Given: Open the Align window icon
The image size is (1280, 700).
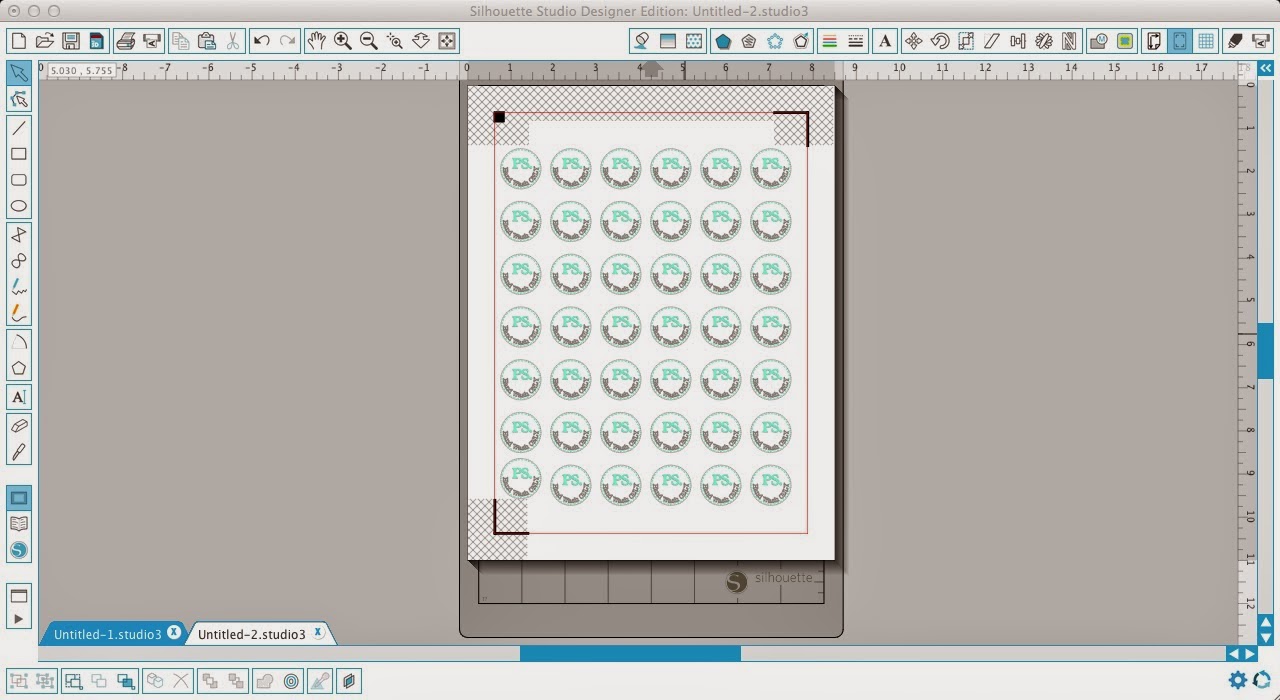Looking at the screenshot, I should (1017, 41).
